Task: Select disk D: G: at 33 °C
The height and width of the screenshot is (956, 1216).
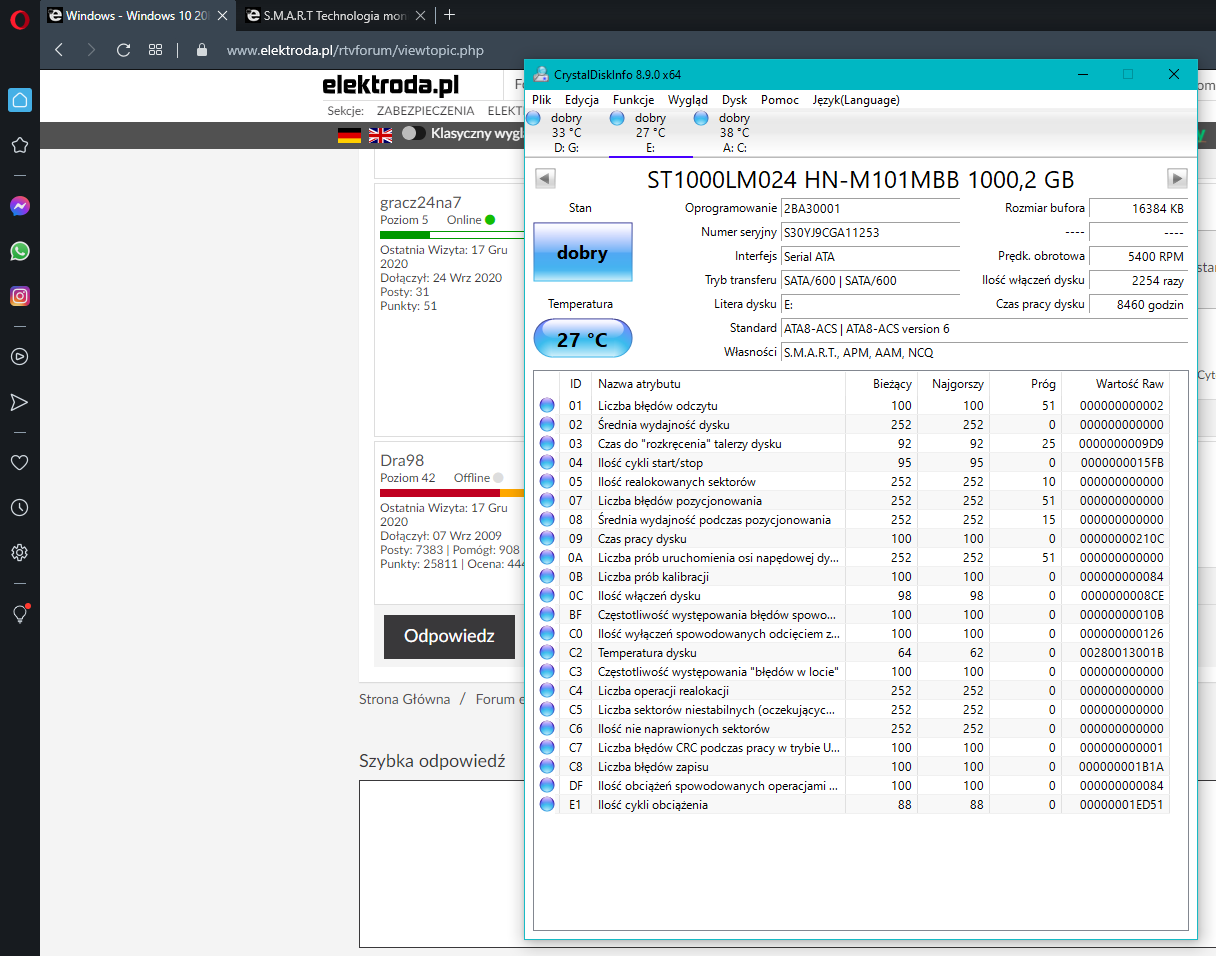Action: click(x=566, y=132)
